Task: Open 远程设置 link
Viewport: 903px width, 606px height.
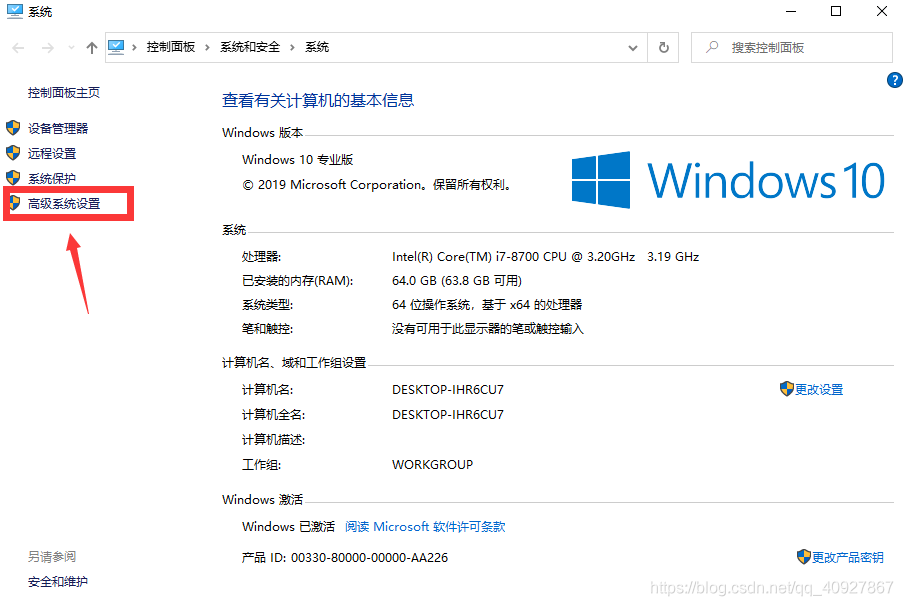Action: point(52,153)
